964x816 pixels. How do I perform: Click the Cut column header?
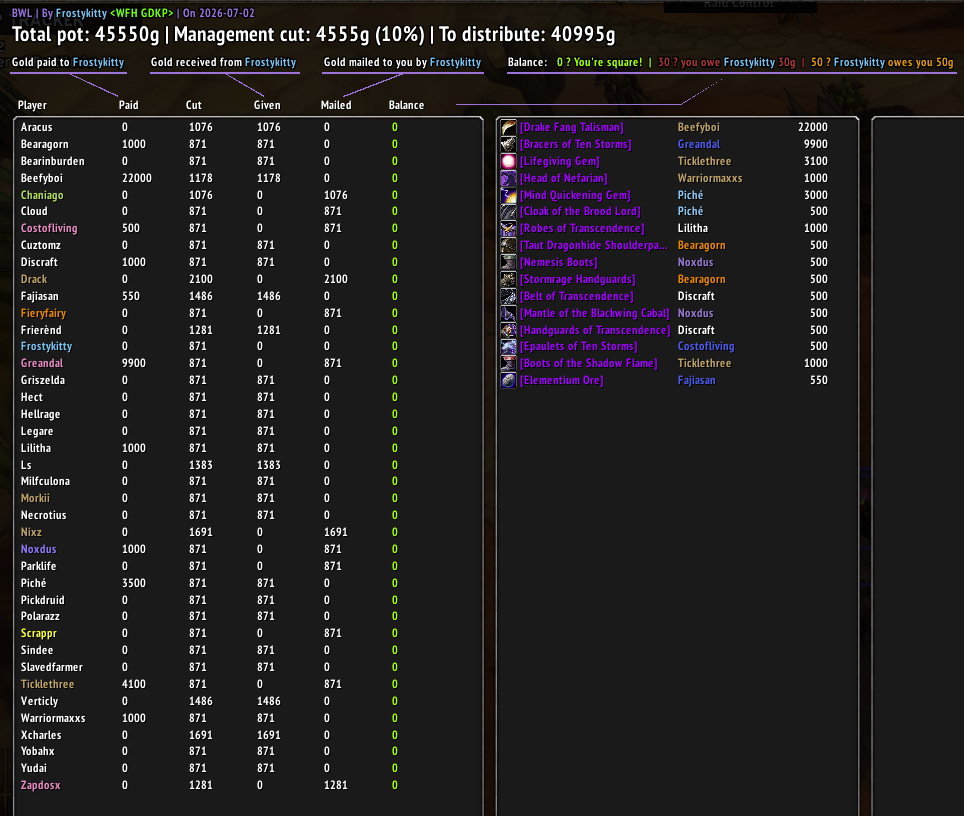point(194,105)
